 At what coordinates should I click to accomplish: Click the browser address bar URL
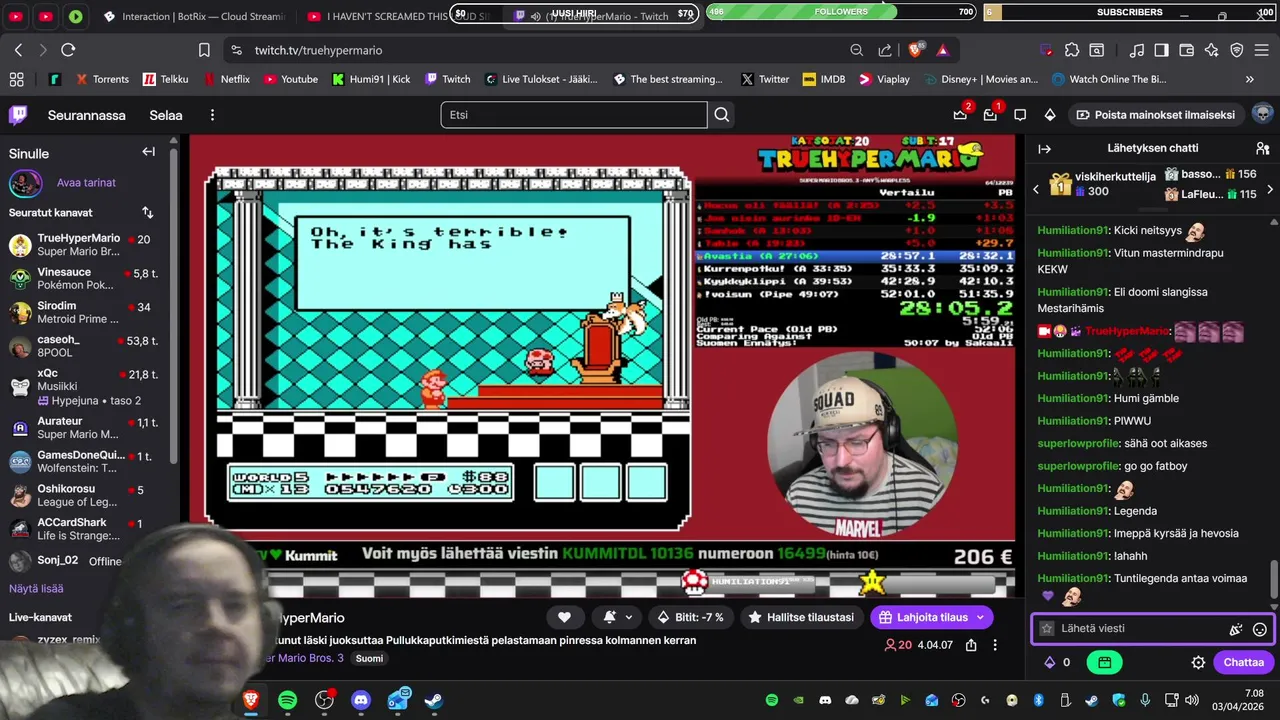coord(318,50)
